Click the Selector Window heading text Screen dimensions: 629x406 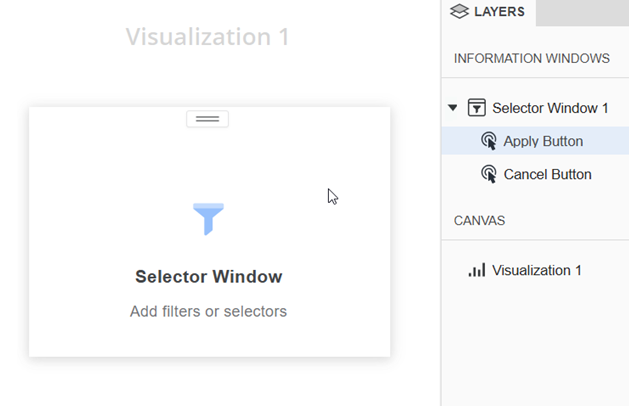point(208,277)
